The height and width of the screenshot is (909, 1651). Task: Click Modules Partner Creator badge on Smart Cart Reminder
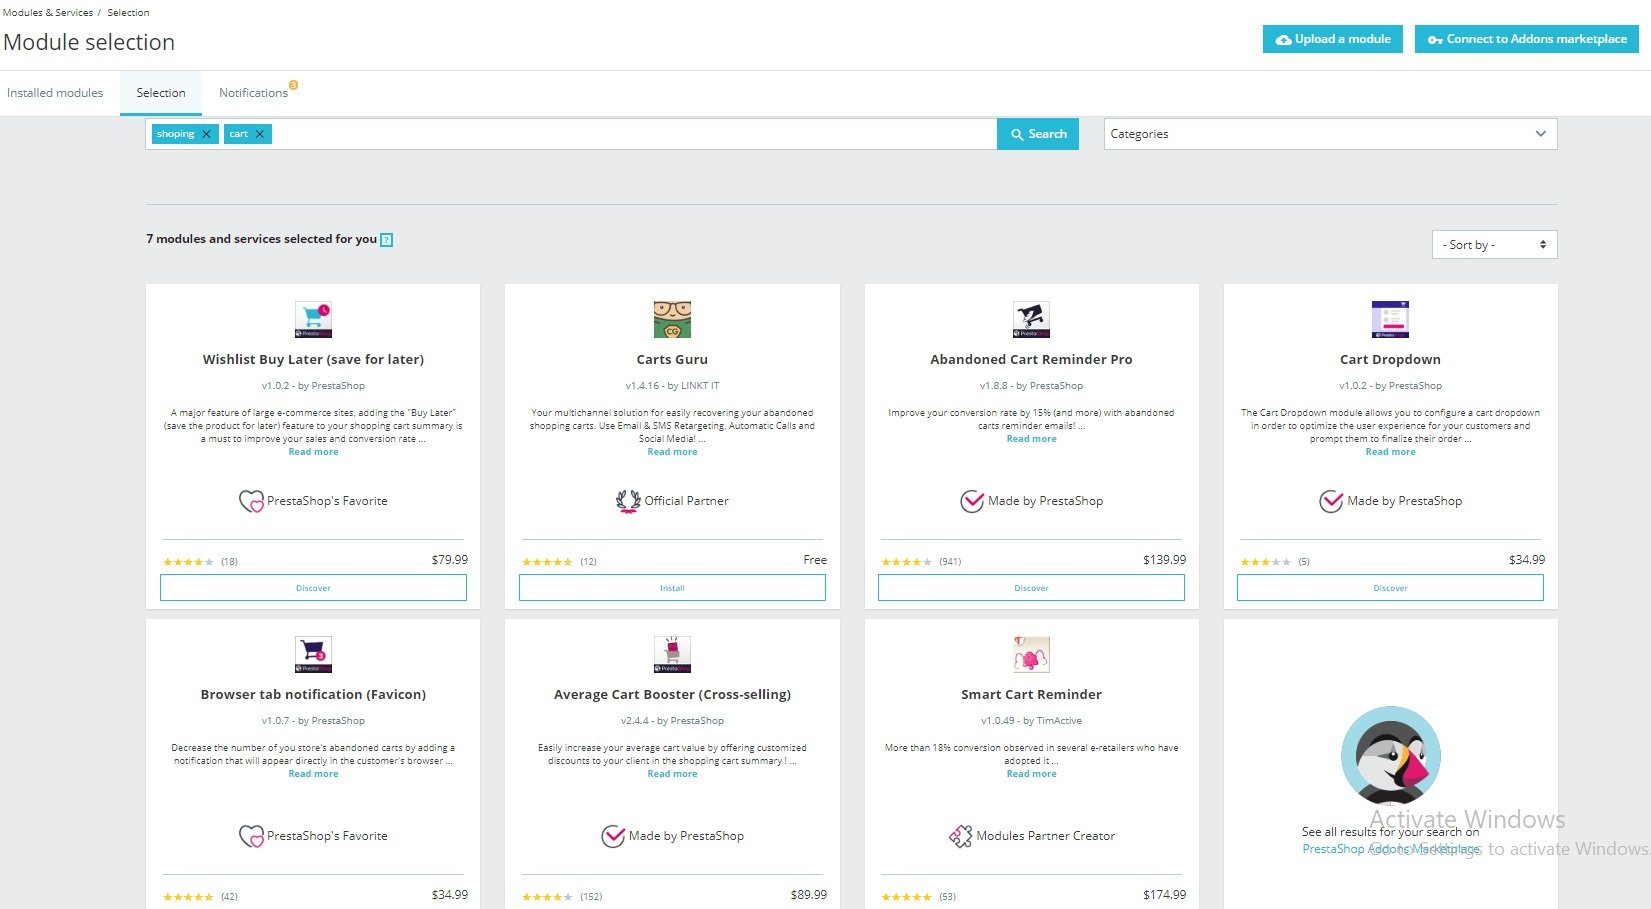coord(1031,836)
